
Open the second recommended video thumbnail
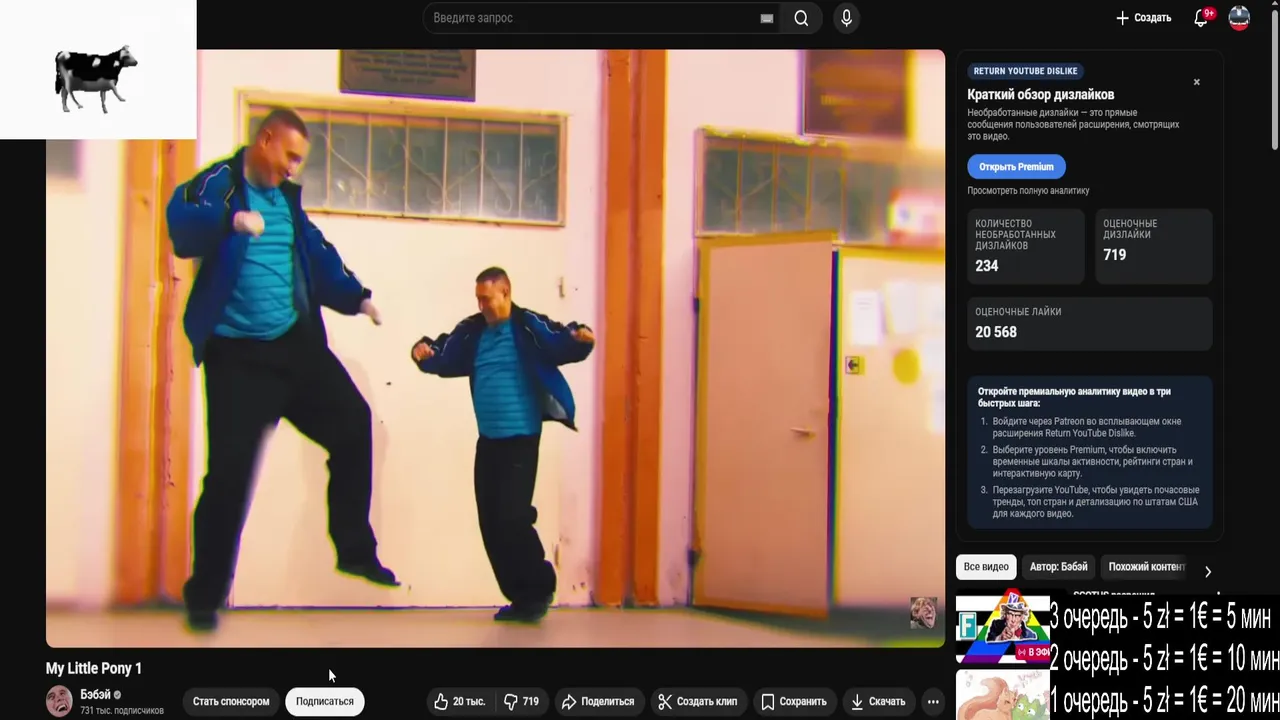pos(1003,694)
